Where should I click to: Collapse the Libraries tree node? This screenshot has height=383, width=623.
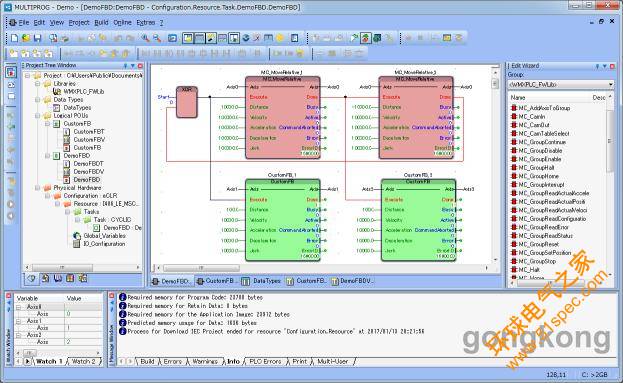(38, 84)
